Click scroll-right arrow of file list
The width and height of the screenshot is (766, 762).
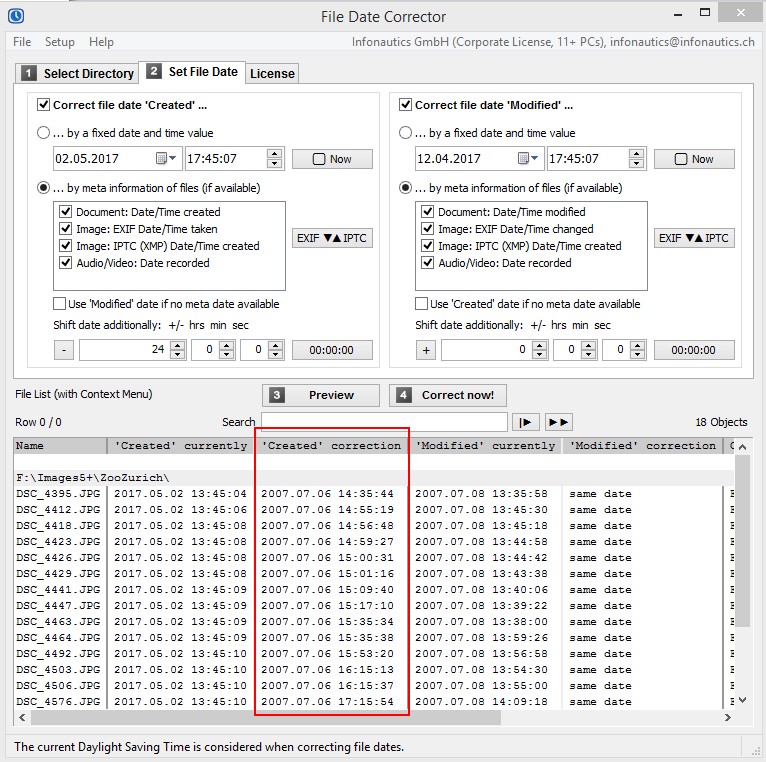727,717
